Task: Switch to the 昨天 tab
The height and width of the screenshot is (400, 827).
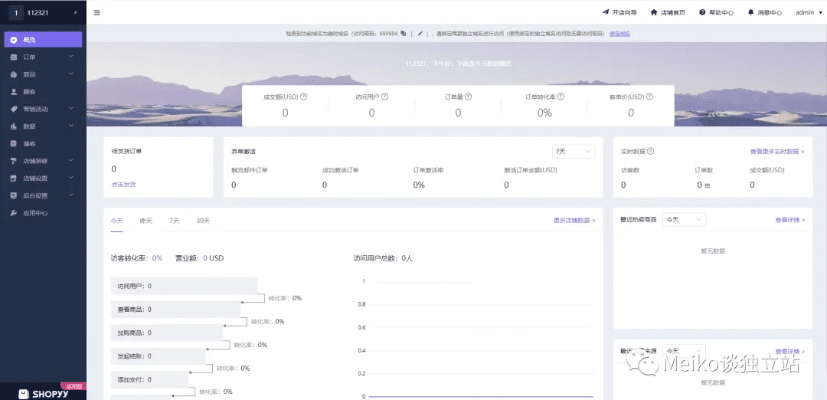Action: click(x=146, y=220)
